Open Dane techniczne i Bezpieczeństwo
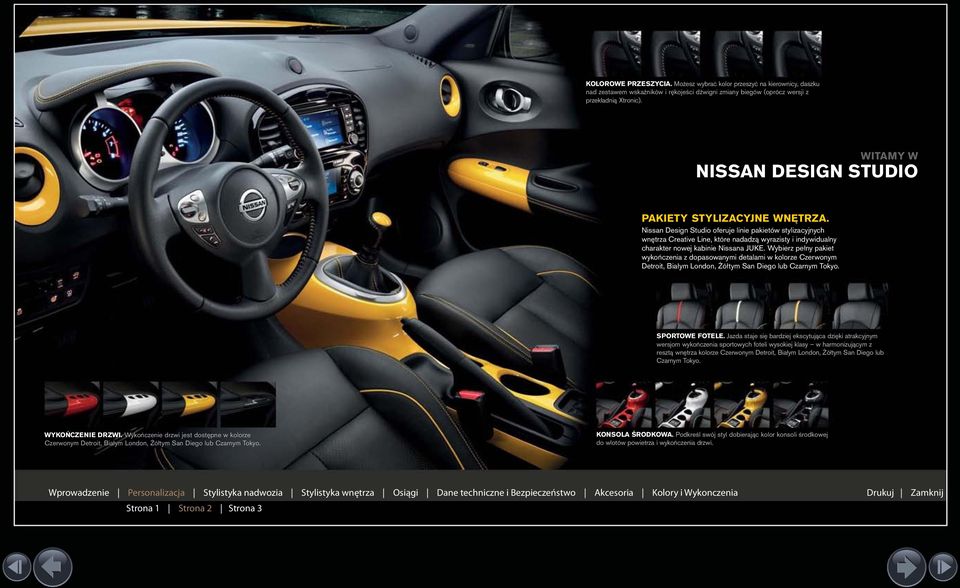This screenshot has width=960, height=588. pos(506,492)
